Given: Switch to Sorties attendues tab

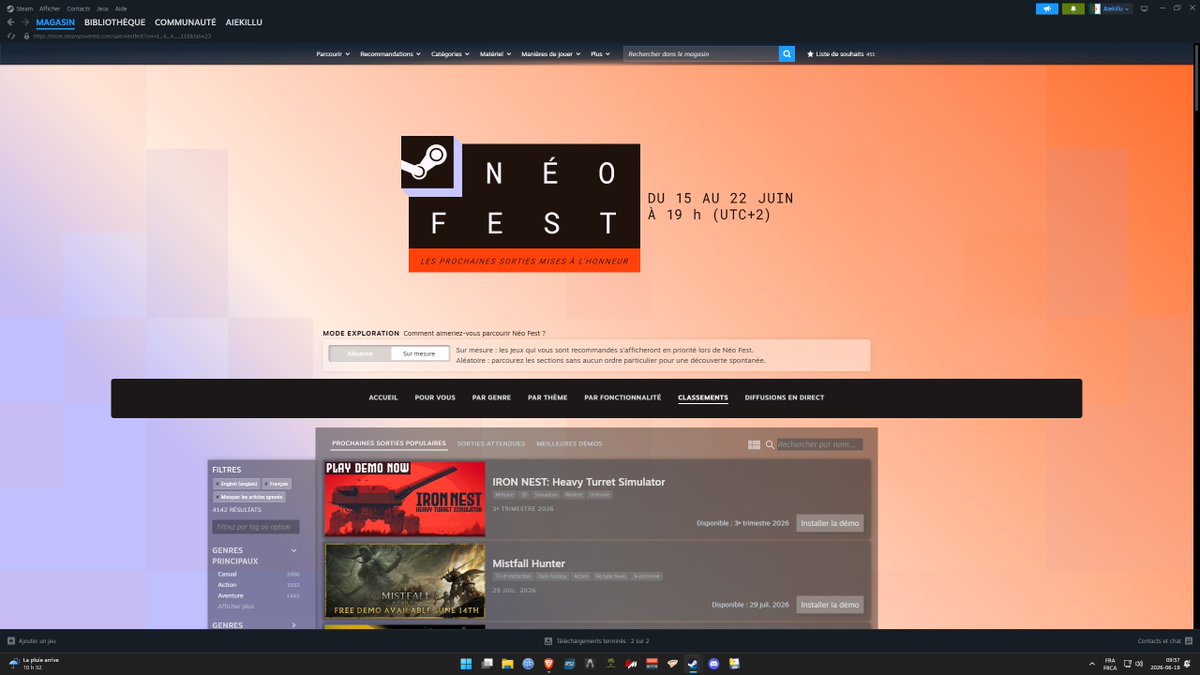Looking at the screenshot, I should click(491, 444).
